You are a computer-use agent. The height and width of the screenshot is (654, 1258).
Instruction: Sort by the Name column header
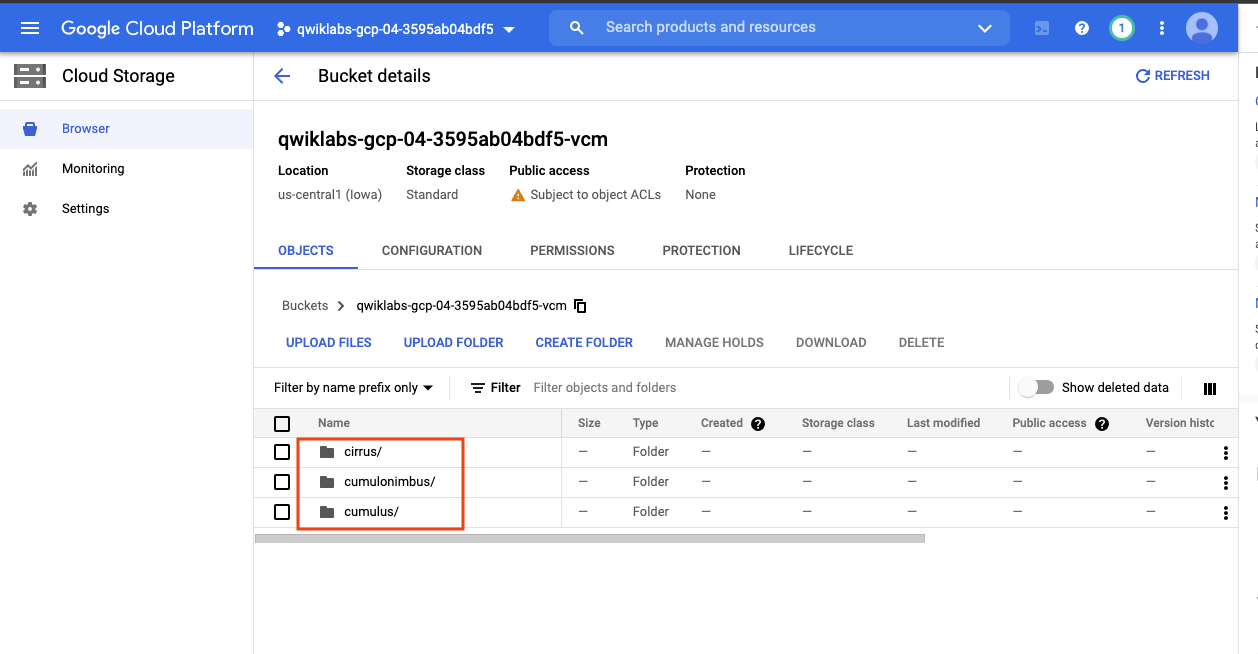334,424
